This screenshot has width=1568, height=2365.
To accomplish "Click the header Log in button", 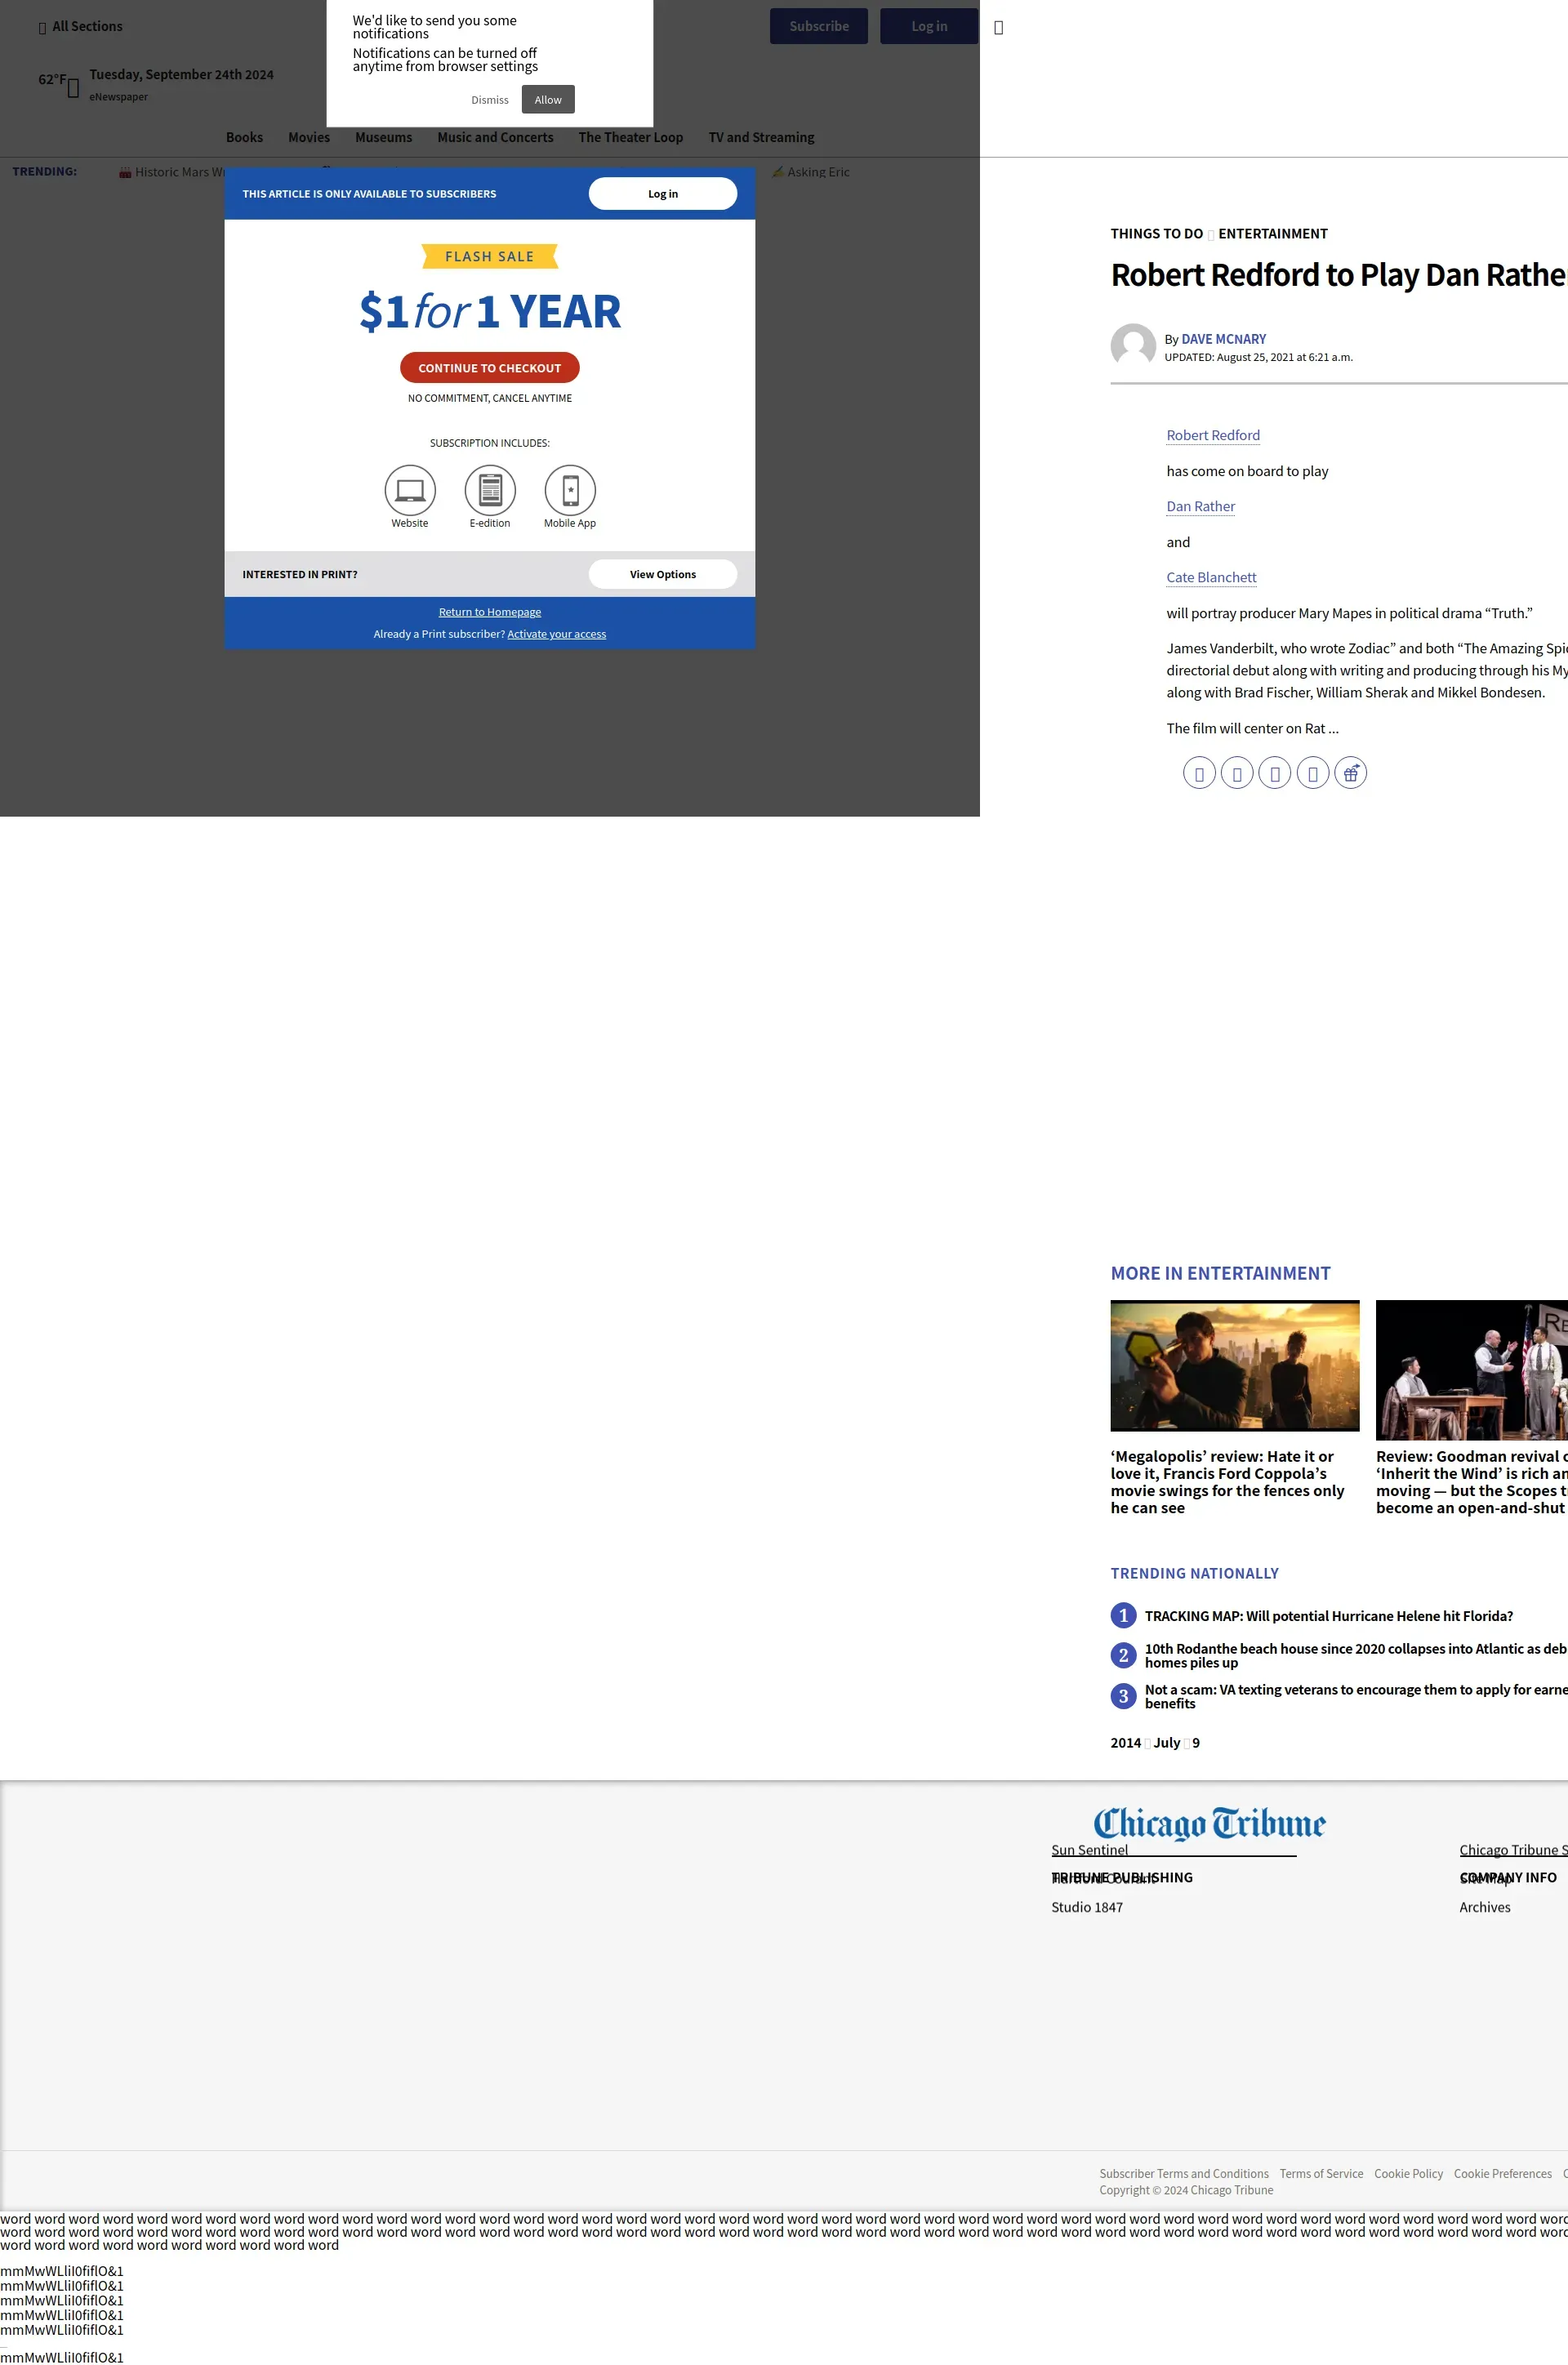I will tap(929, 26).
